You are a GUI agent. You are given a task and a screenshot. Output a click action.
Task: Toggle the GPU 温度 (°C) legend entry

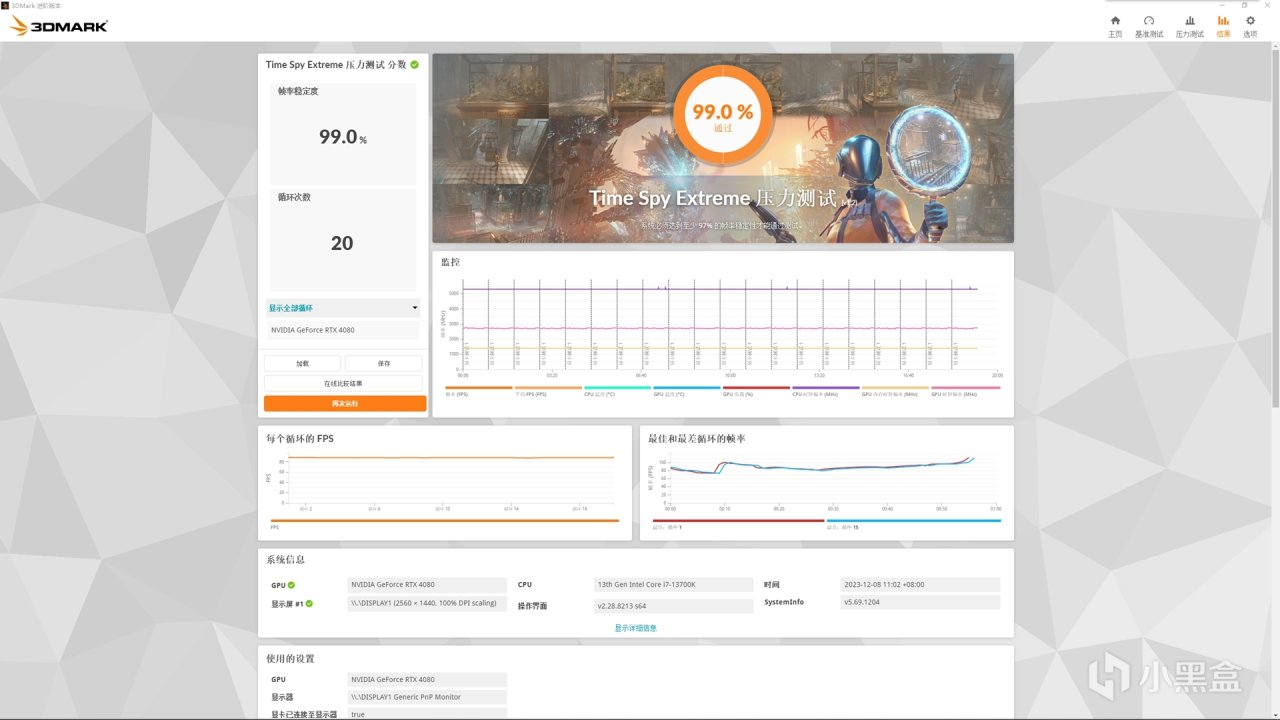[x=686, y=391]
